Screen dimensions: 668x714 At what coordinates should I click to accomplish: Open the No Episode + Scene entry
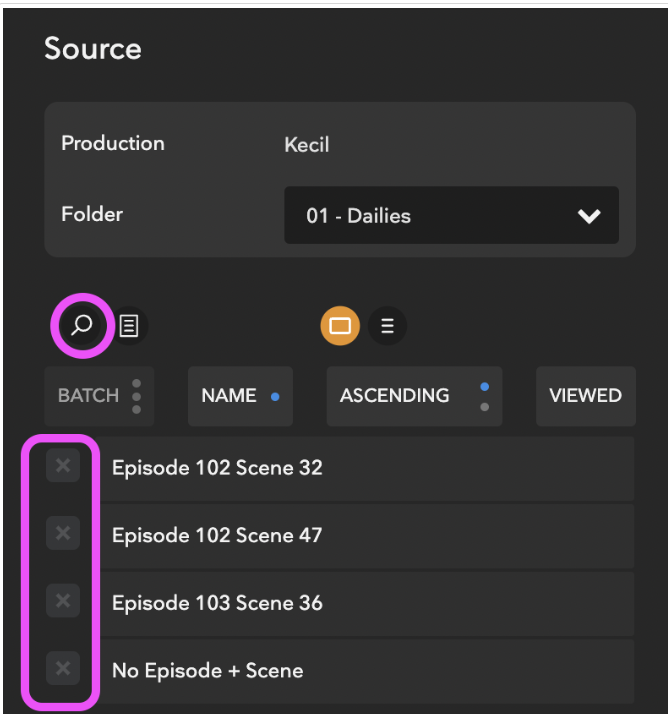click(x=367, y=671)
